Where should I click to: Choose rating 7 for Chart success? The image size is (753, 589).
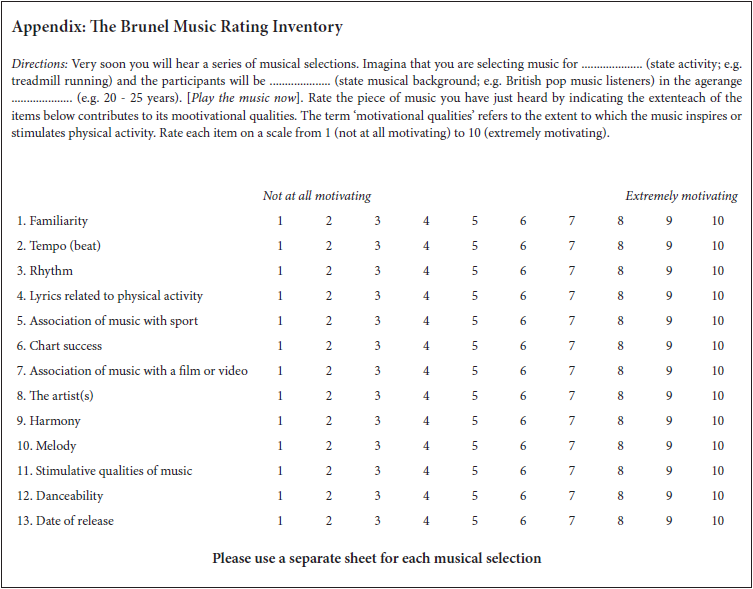(572, 346)
